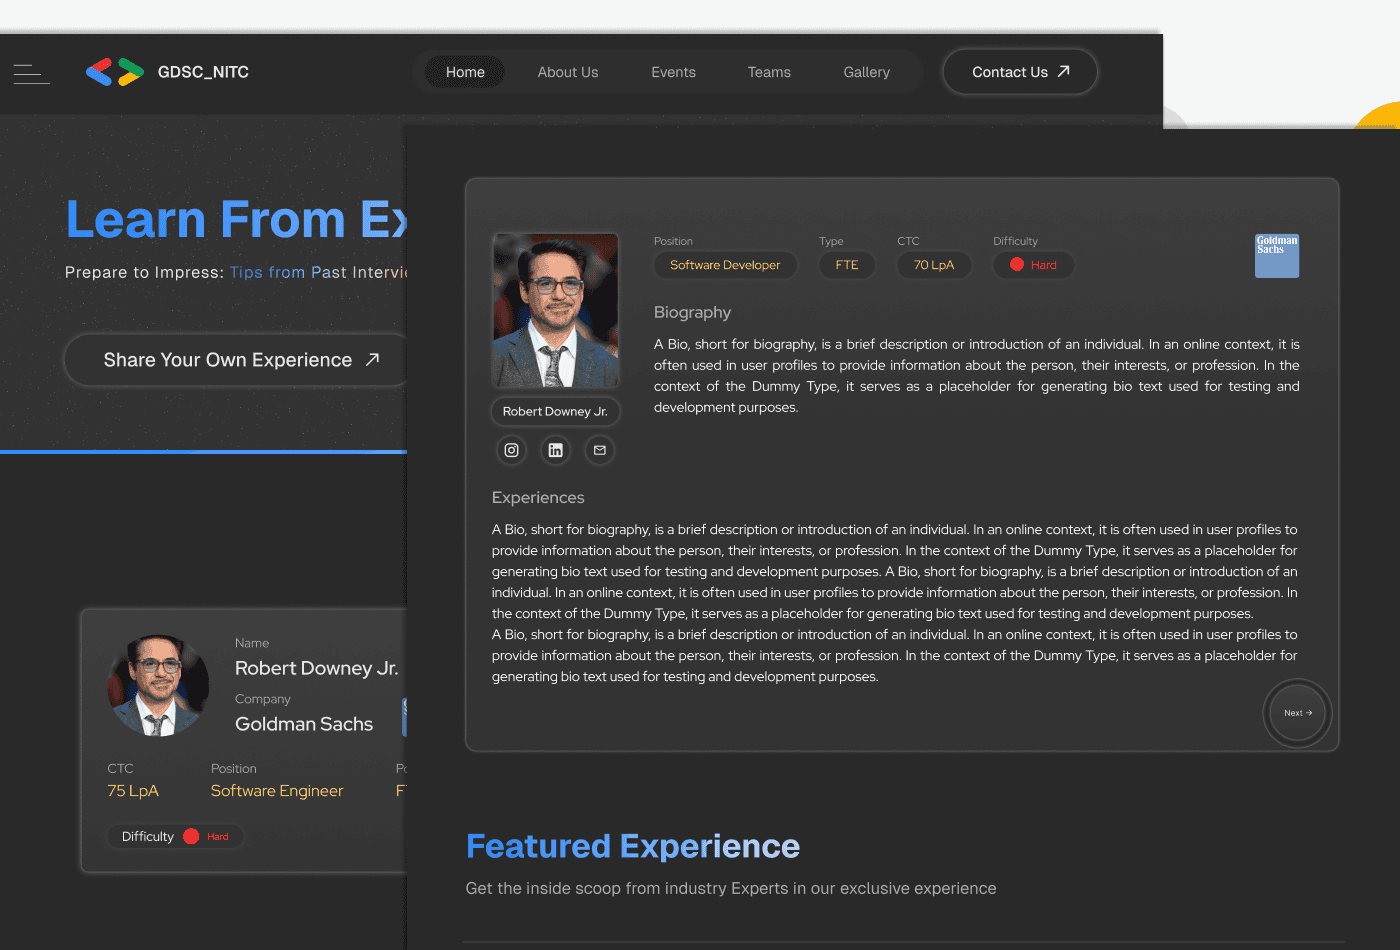1400x950 pixels.
Task: Click the arrow on Share Your Own Experience
Action: [x=372, y=360]
